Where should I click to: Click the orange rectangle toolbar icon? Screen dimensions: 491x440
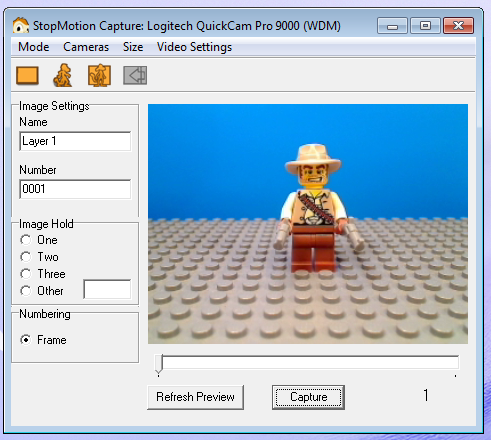(27, 75)
